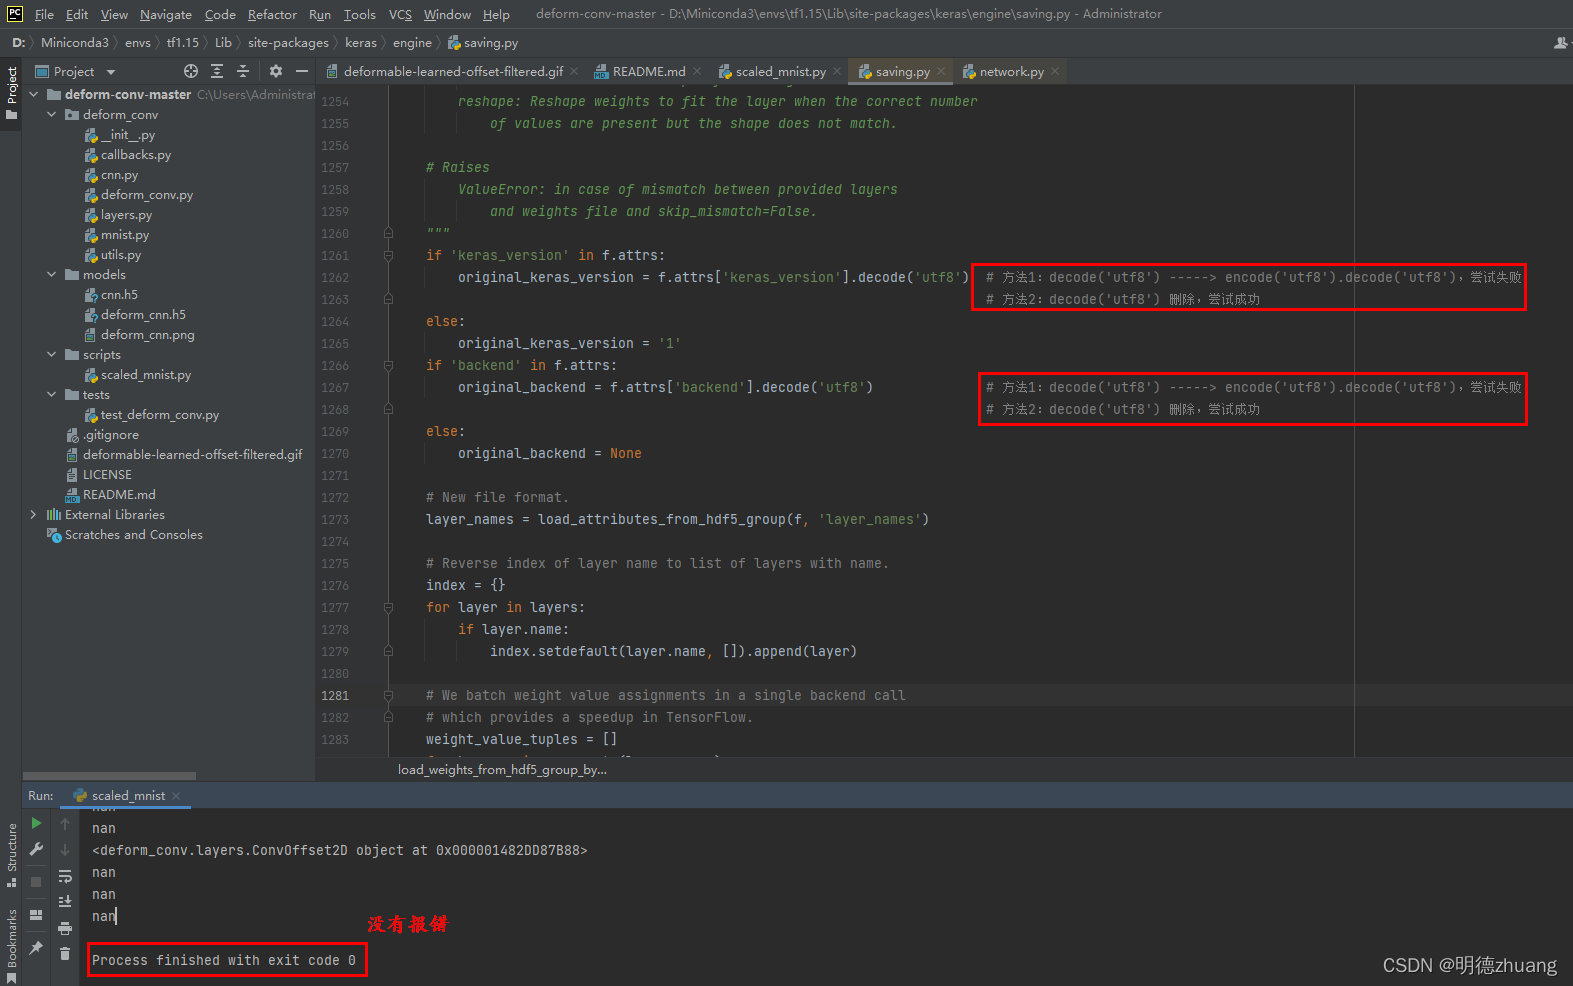The image size is (1573, 986).
Task: Click the layout icon in Run panel
Action: coord(36,915)
